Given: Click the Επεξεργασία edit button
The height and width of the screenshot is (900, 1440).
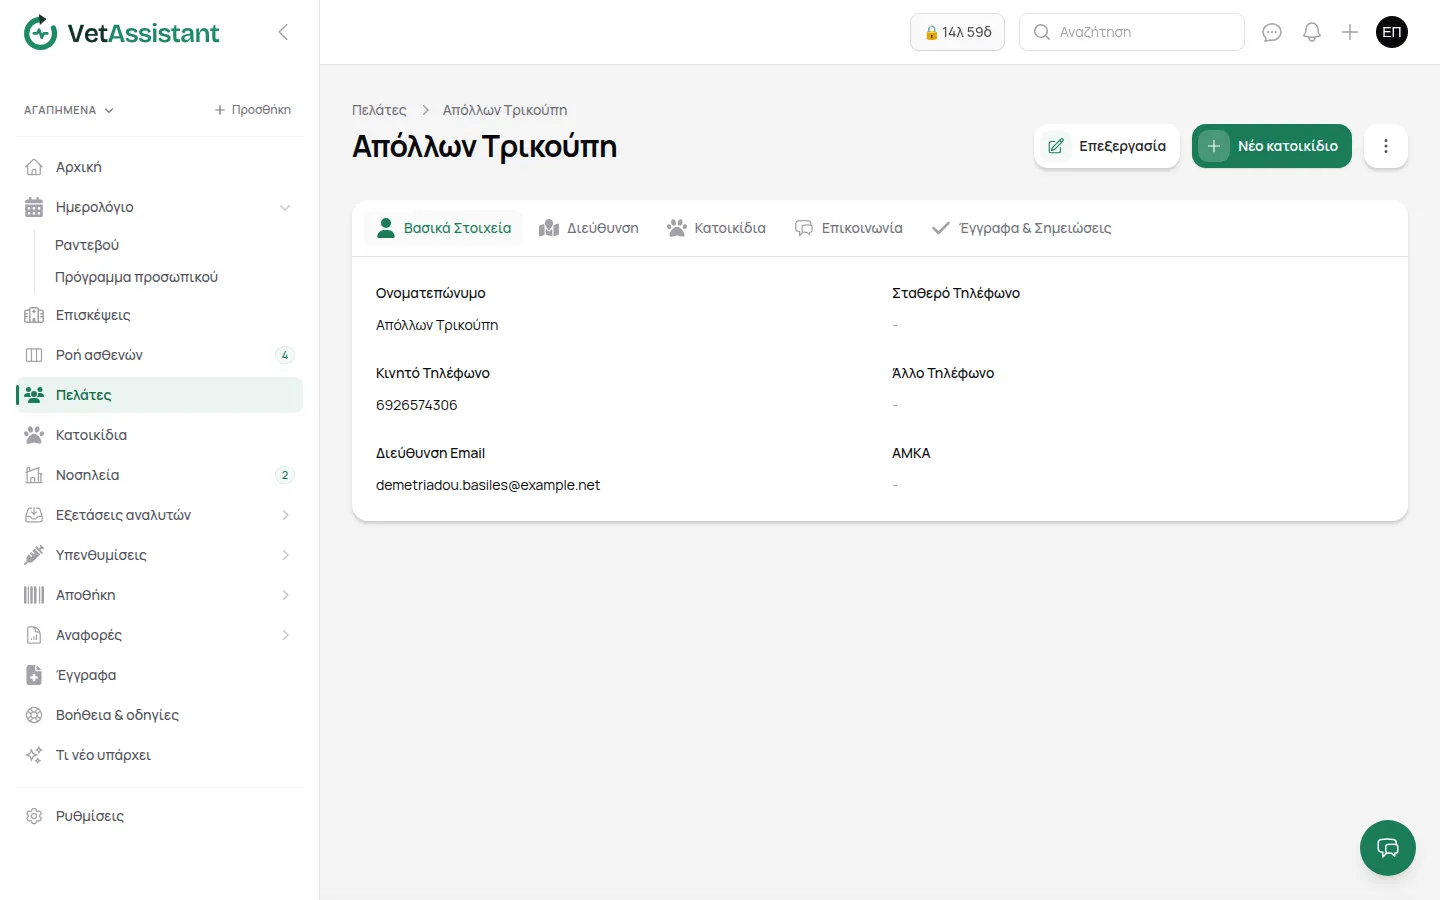Looking at the screenshot, I should click(x=1107, y=146).
